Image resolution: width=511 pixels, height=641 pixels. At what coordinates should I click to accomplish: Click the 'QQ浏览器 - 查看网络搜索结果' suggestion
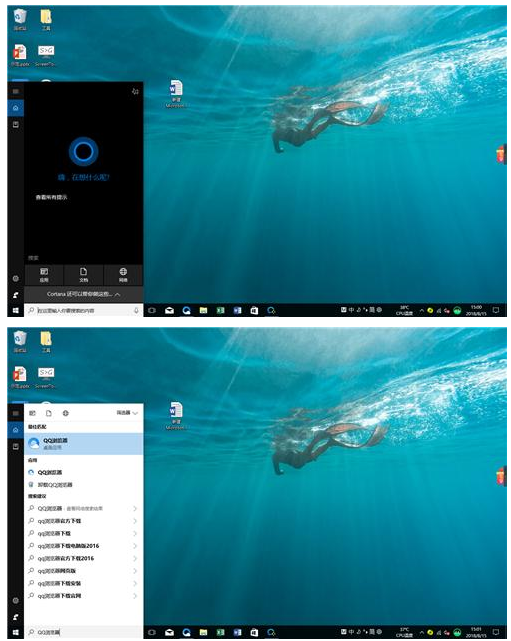click(x=83, y=509)
